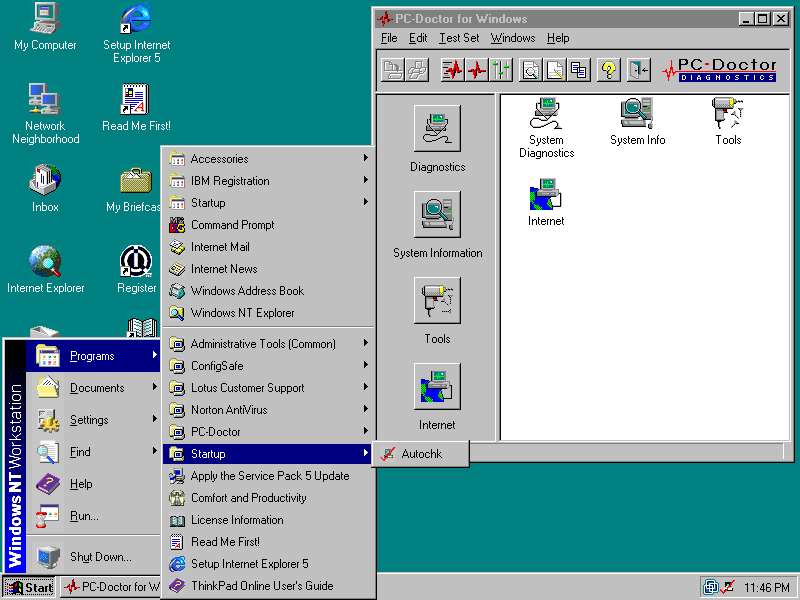Click Shut Down... in Start menu
This screenshot has height=600, width=800.
(x=93, y=557)
